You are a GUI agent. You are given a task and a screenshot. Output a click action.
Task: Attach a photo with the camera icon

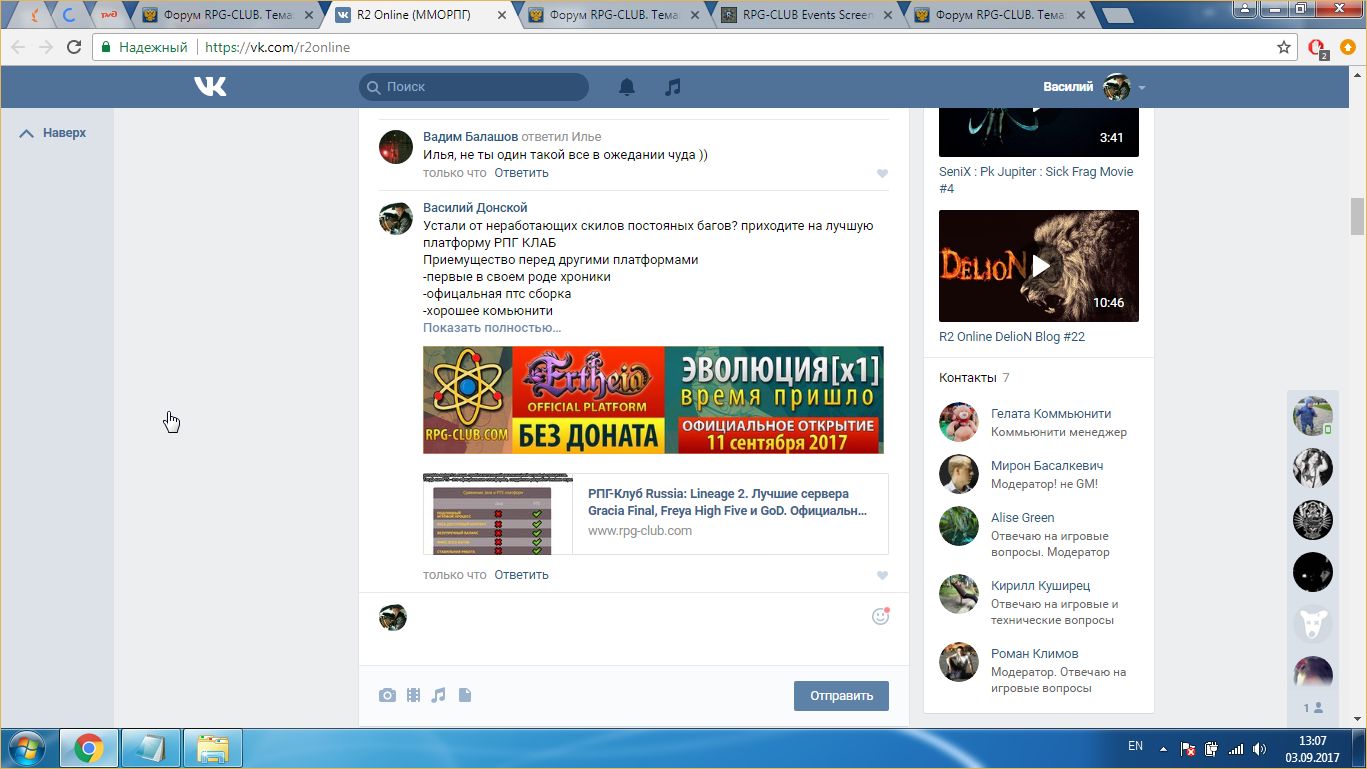click(387, 695)
